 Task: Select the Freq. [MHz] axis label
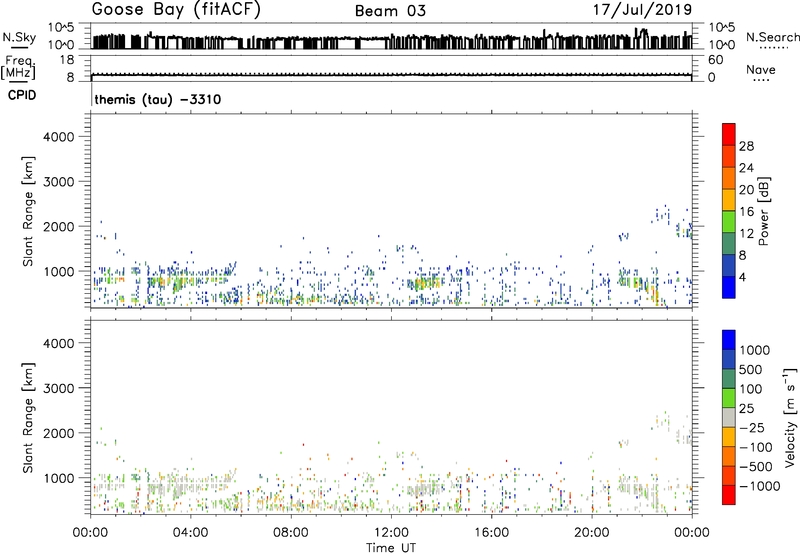point(18,67)
